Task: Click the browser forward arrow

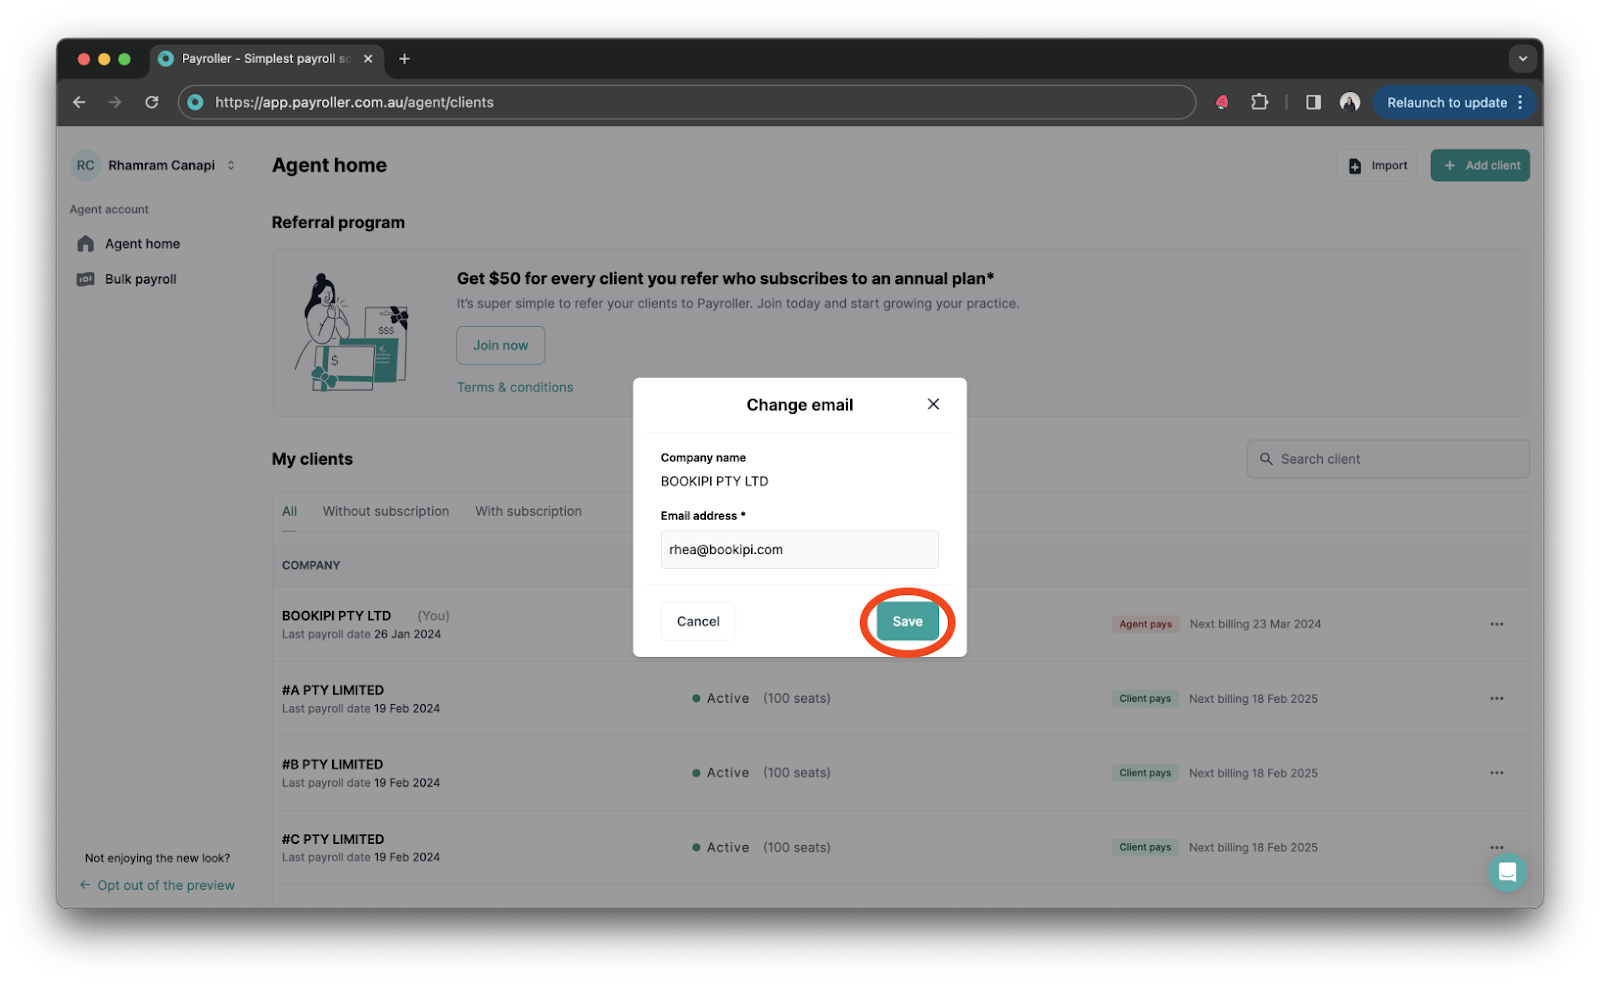Action: 115,102
